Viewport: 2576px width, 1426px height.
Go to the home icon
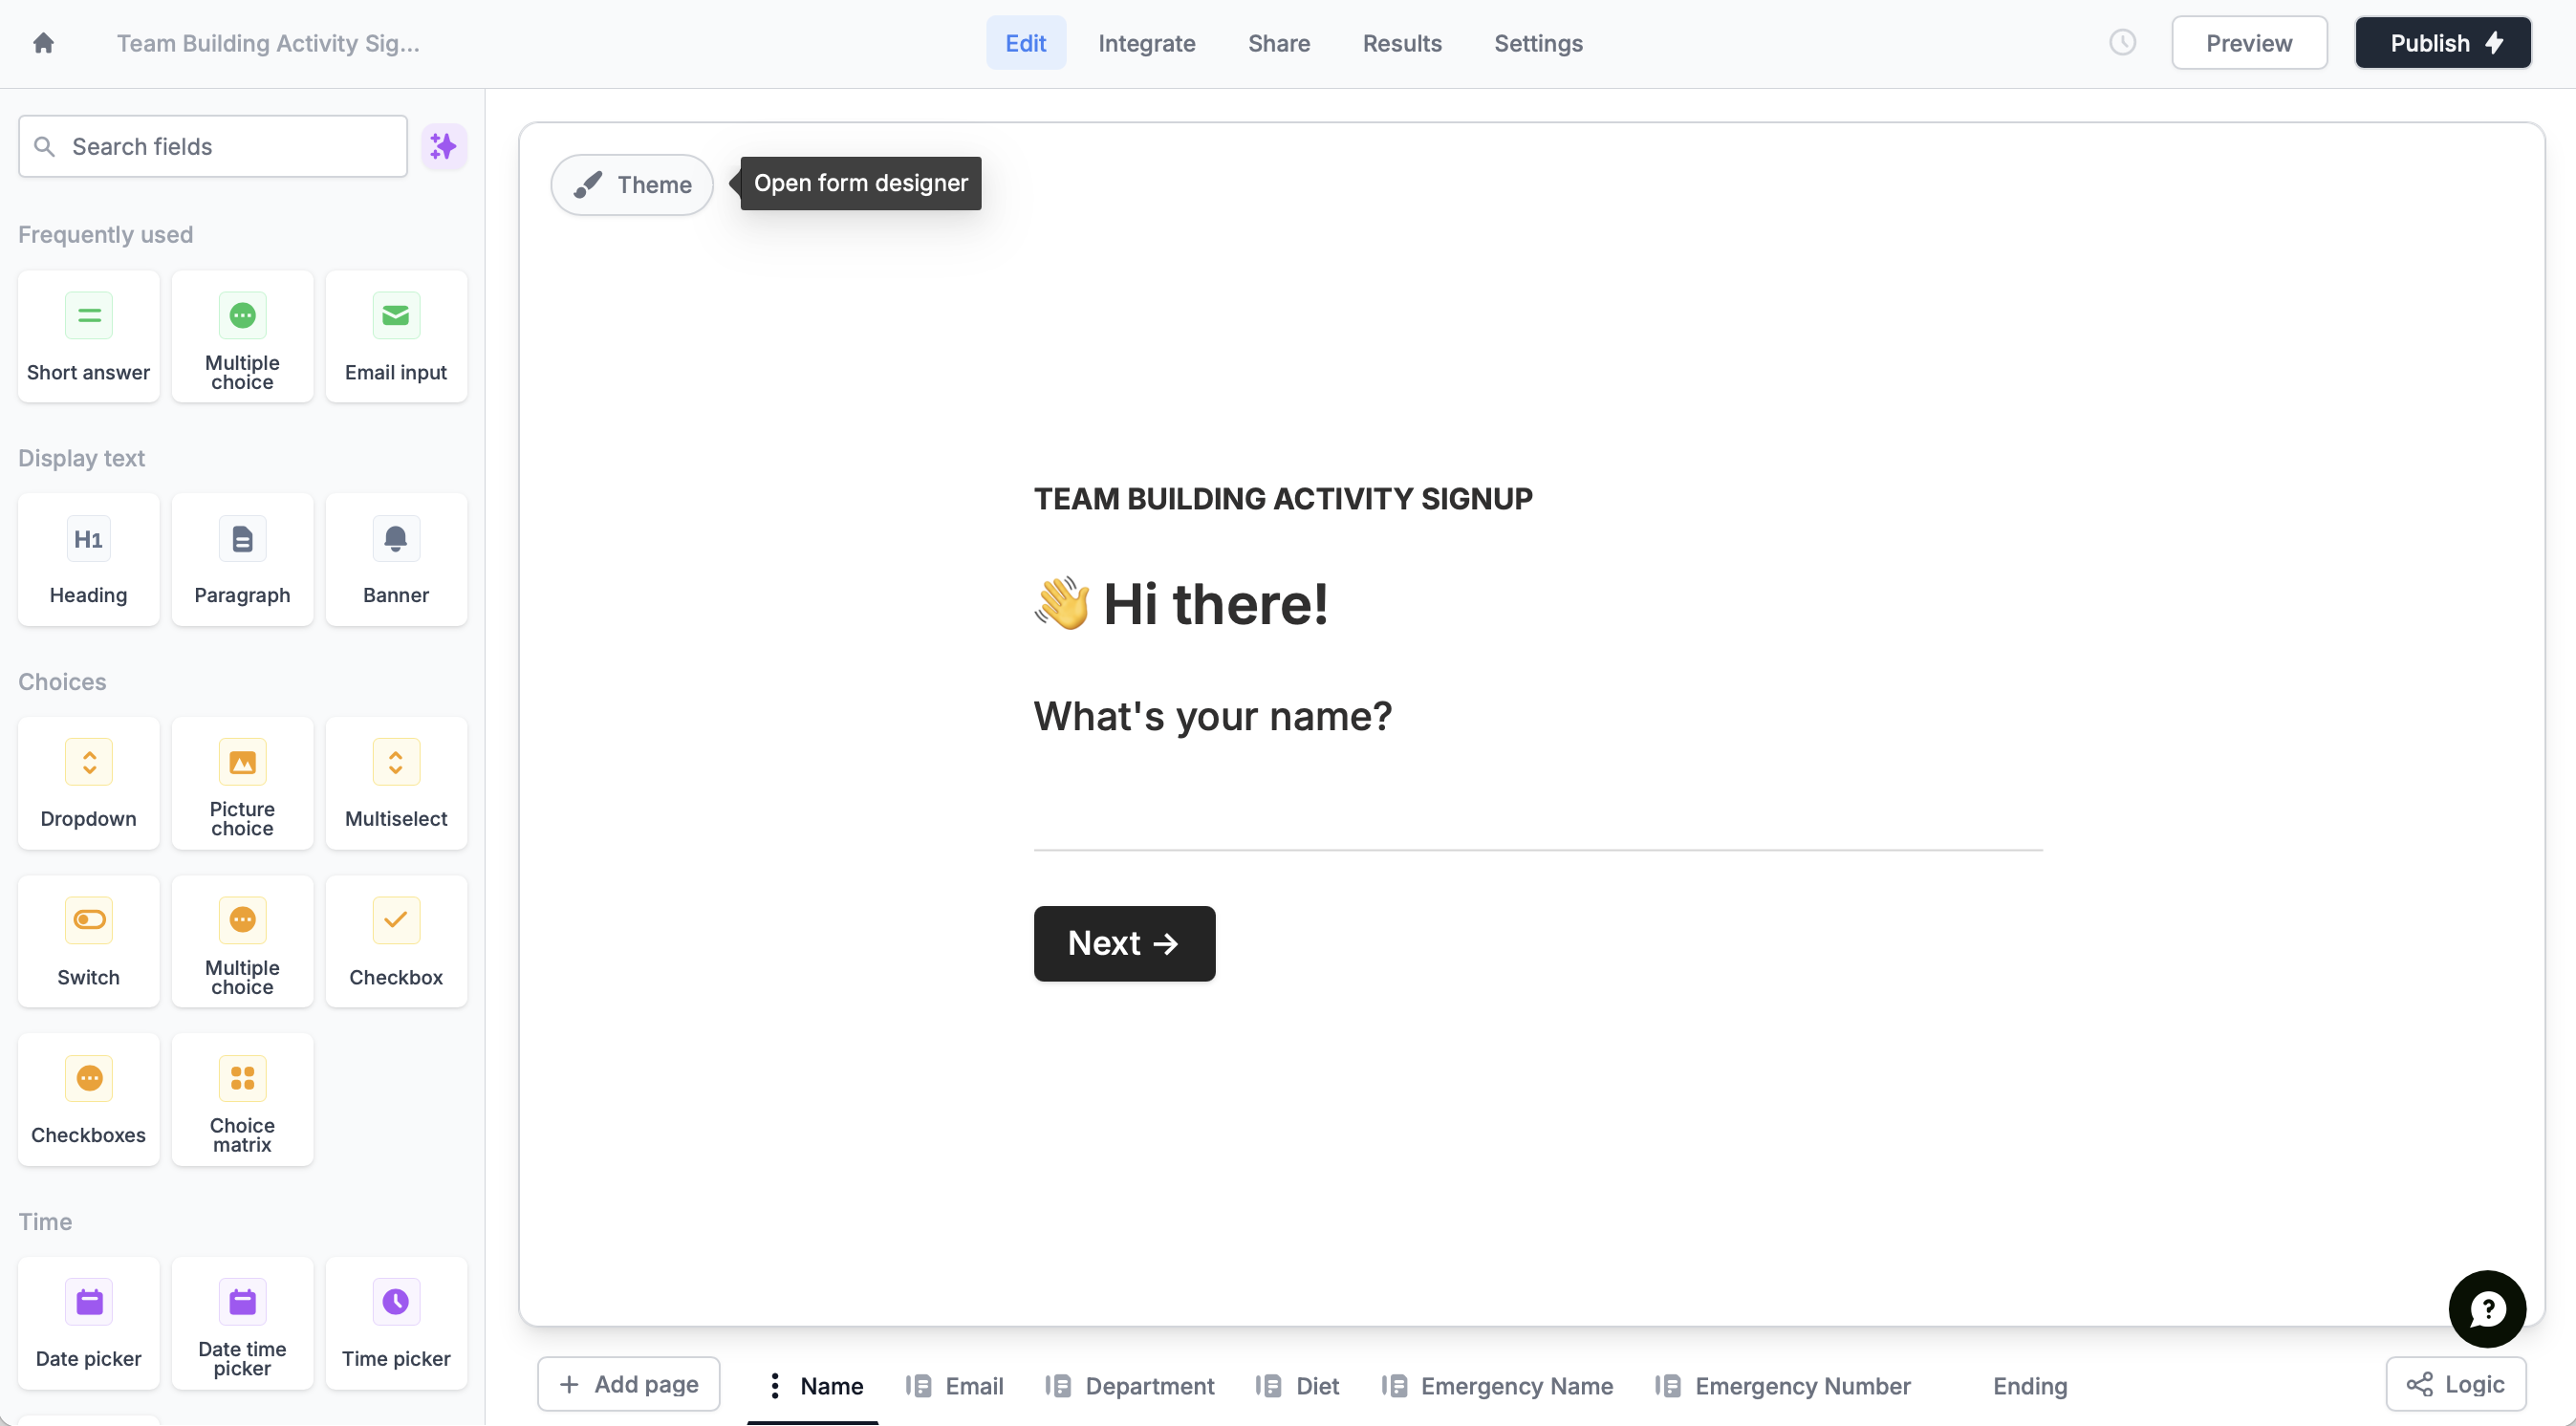pyautogui.click(x=43, y=43)
